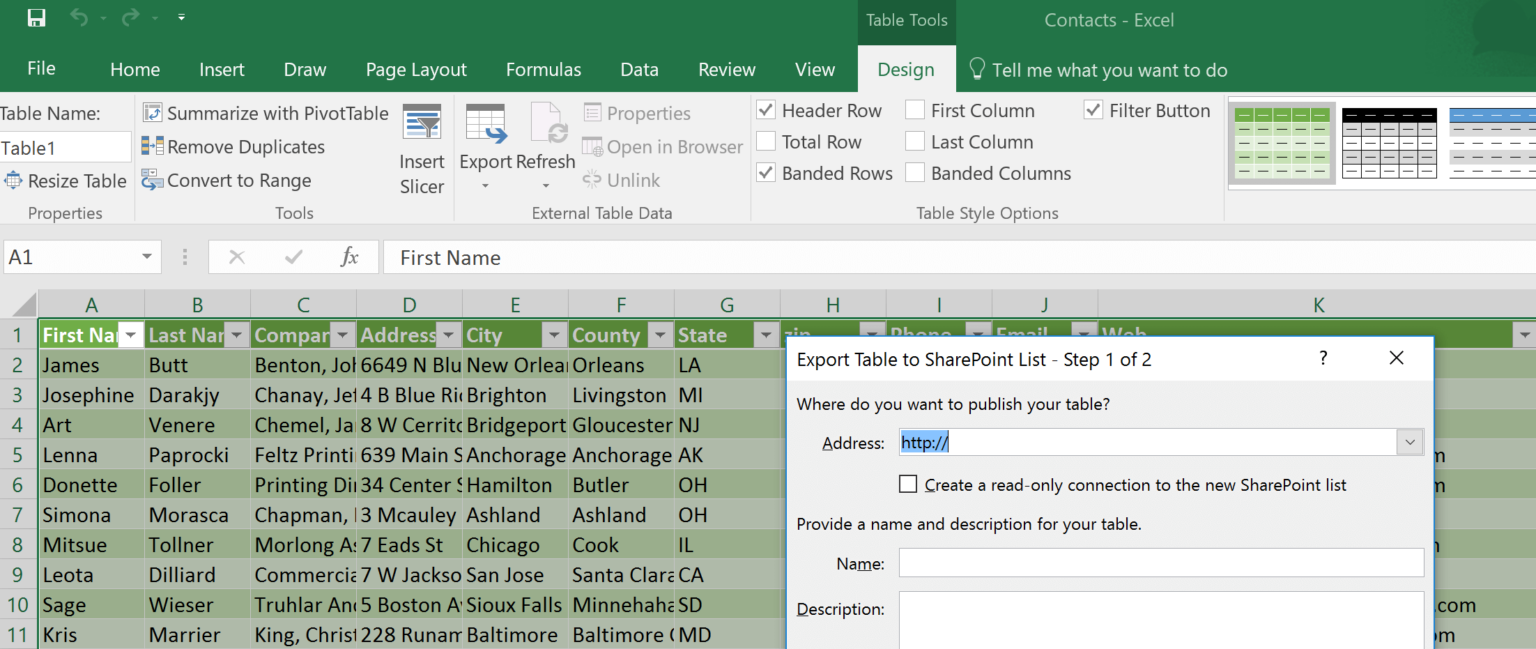Uncheck the Header Row option

(x=766, y=110)
